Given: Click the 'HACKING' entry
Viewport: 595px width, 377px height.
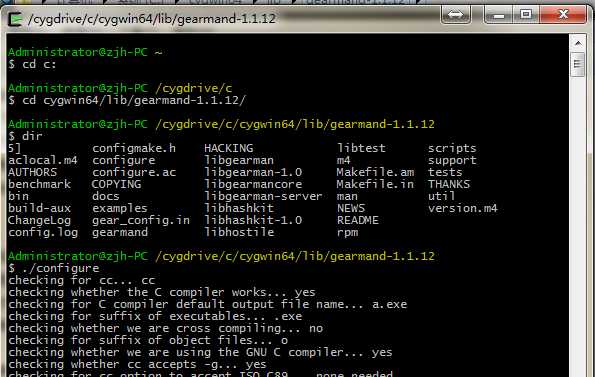Looking at the screenshot, I should click(x=228, y=148).
